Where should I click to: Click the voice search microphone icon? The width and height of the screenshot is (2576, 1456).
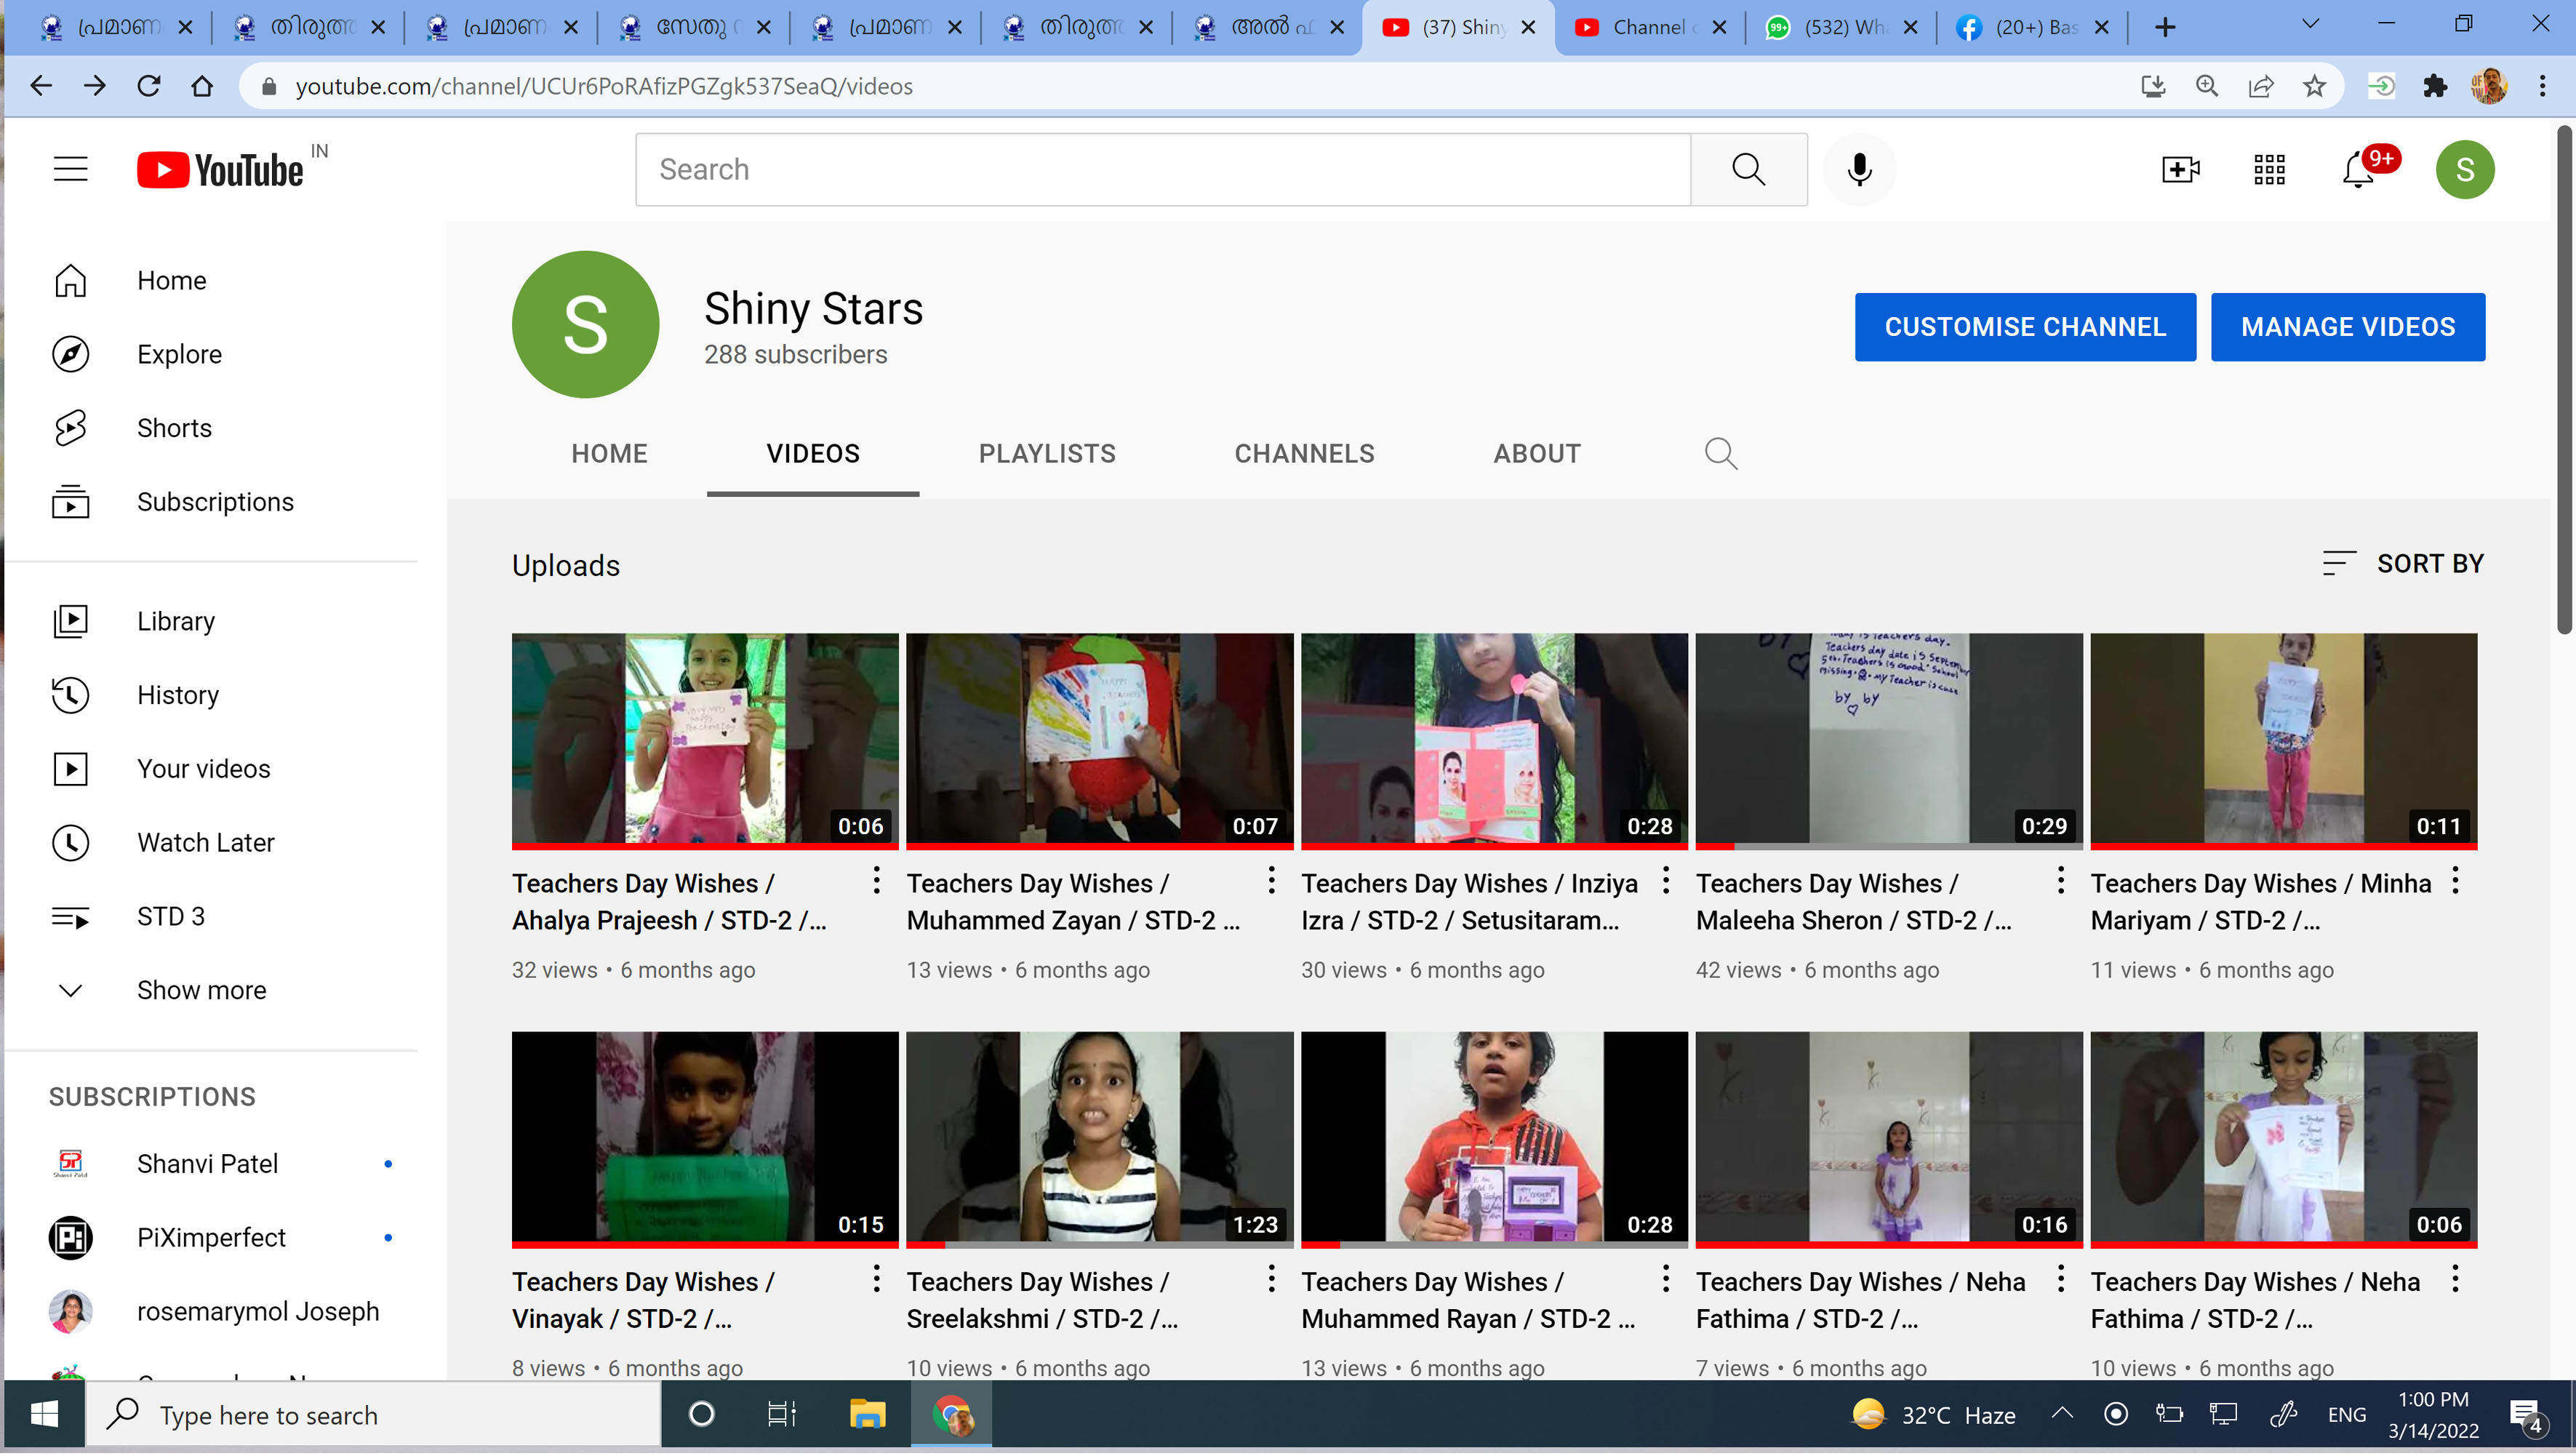point(1859,169)
